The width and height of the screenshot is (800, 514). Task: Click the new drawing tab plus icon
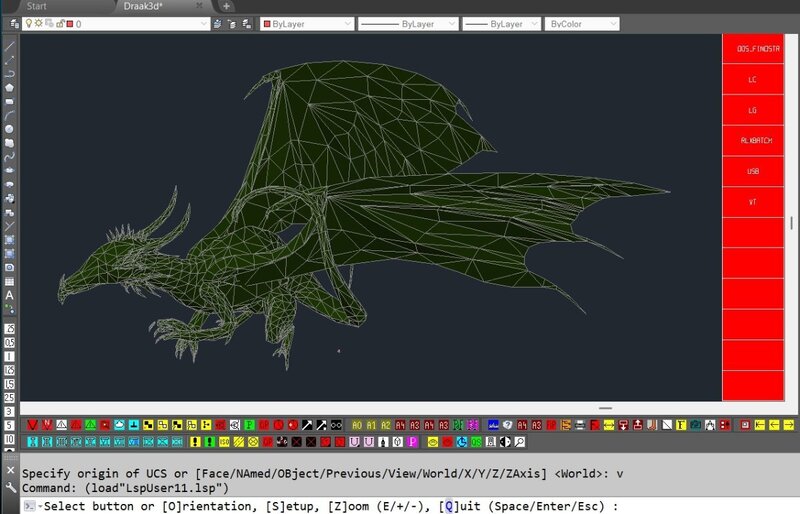pyautogui.click(x=227, y=6)
